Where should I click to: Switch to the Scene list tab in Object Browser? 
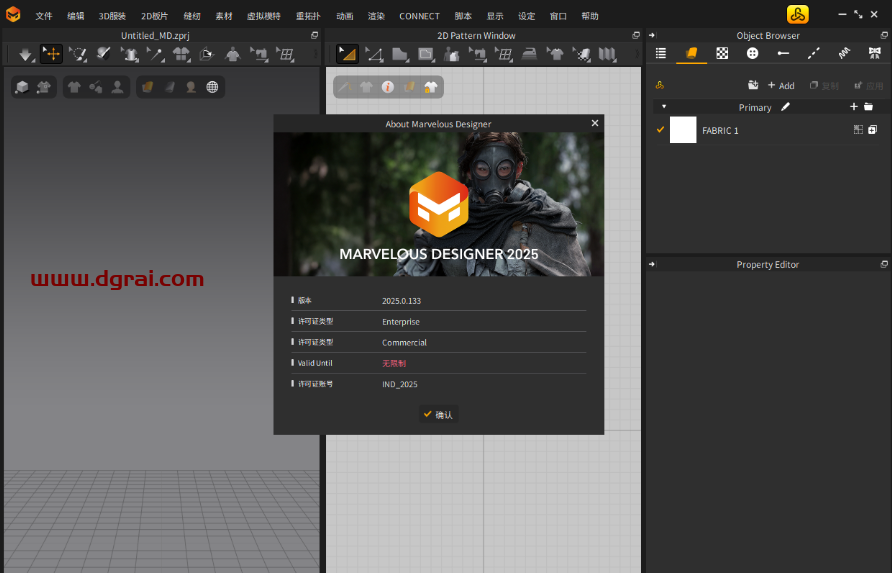click(x=660, y=53)
